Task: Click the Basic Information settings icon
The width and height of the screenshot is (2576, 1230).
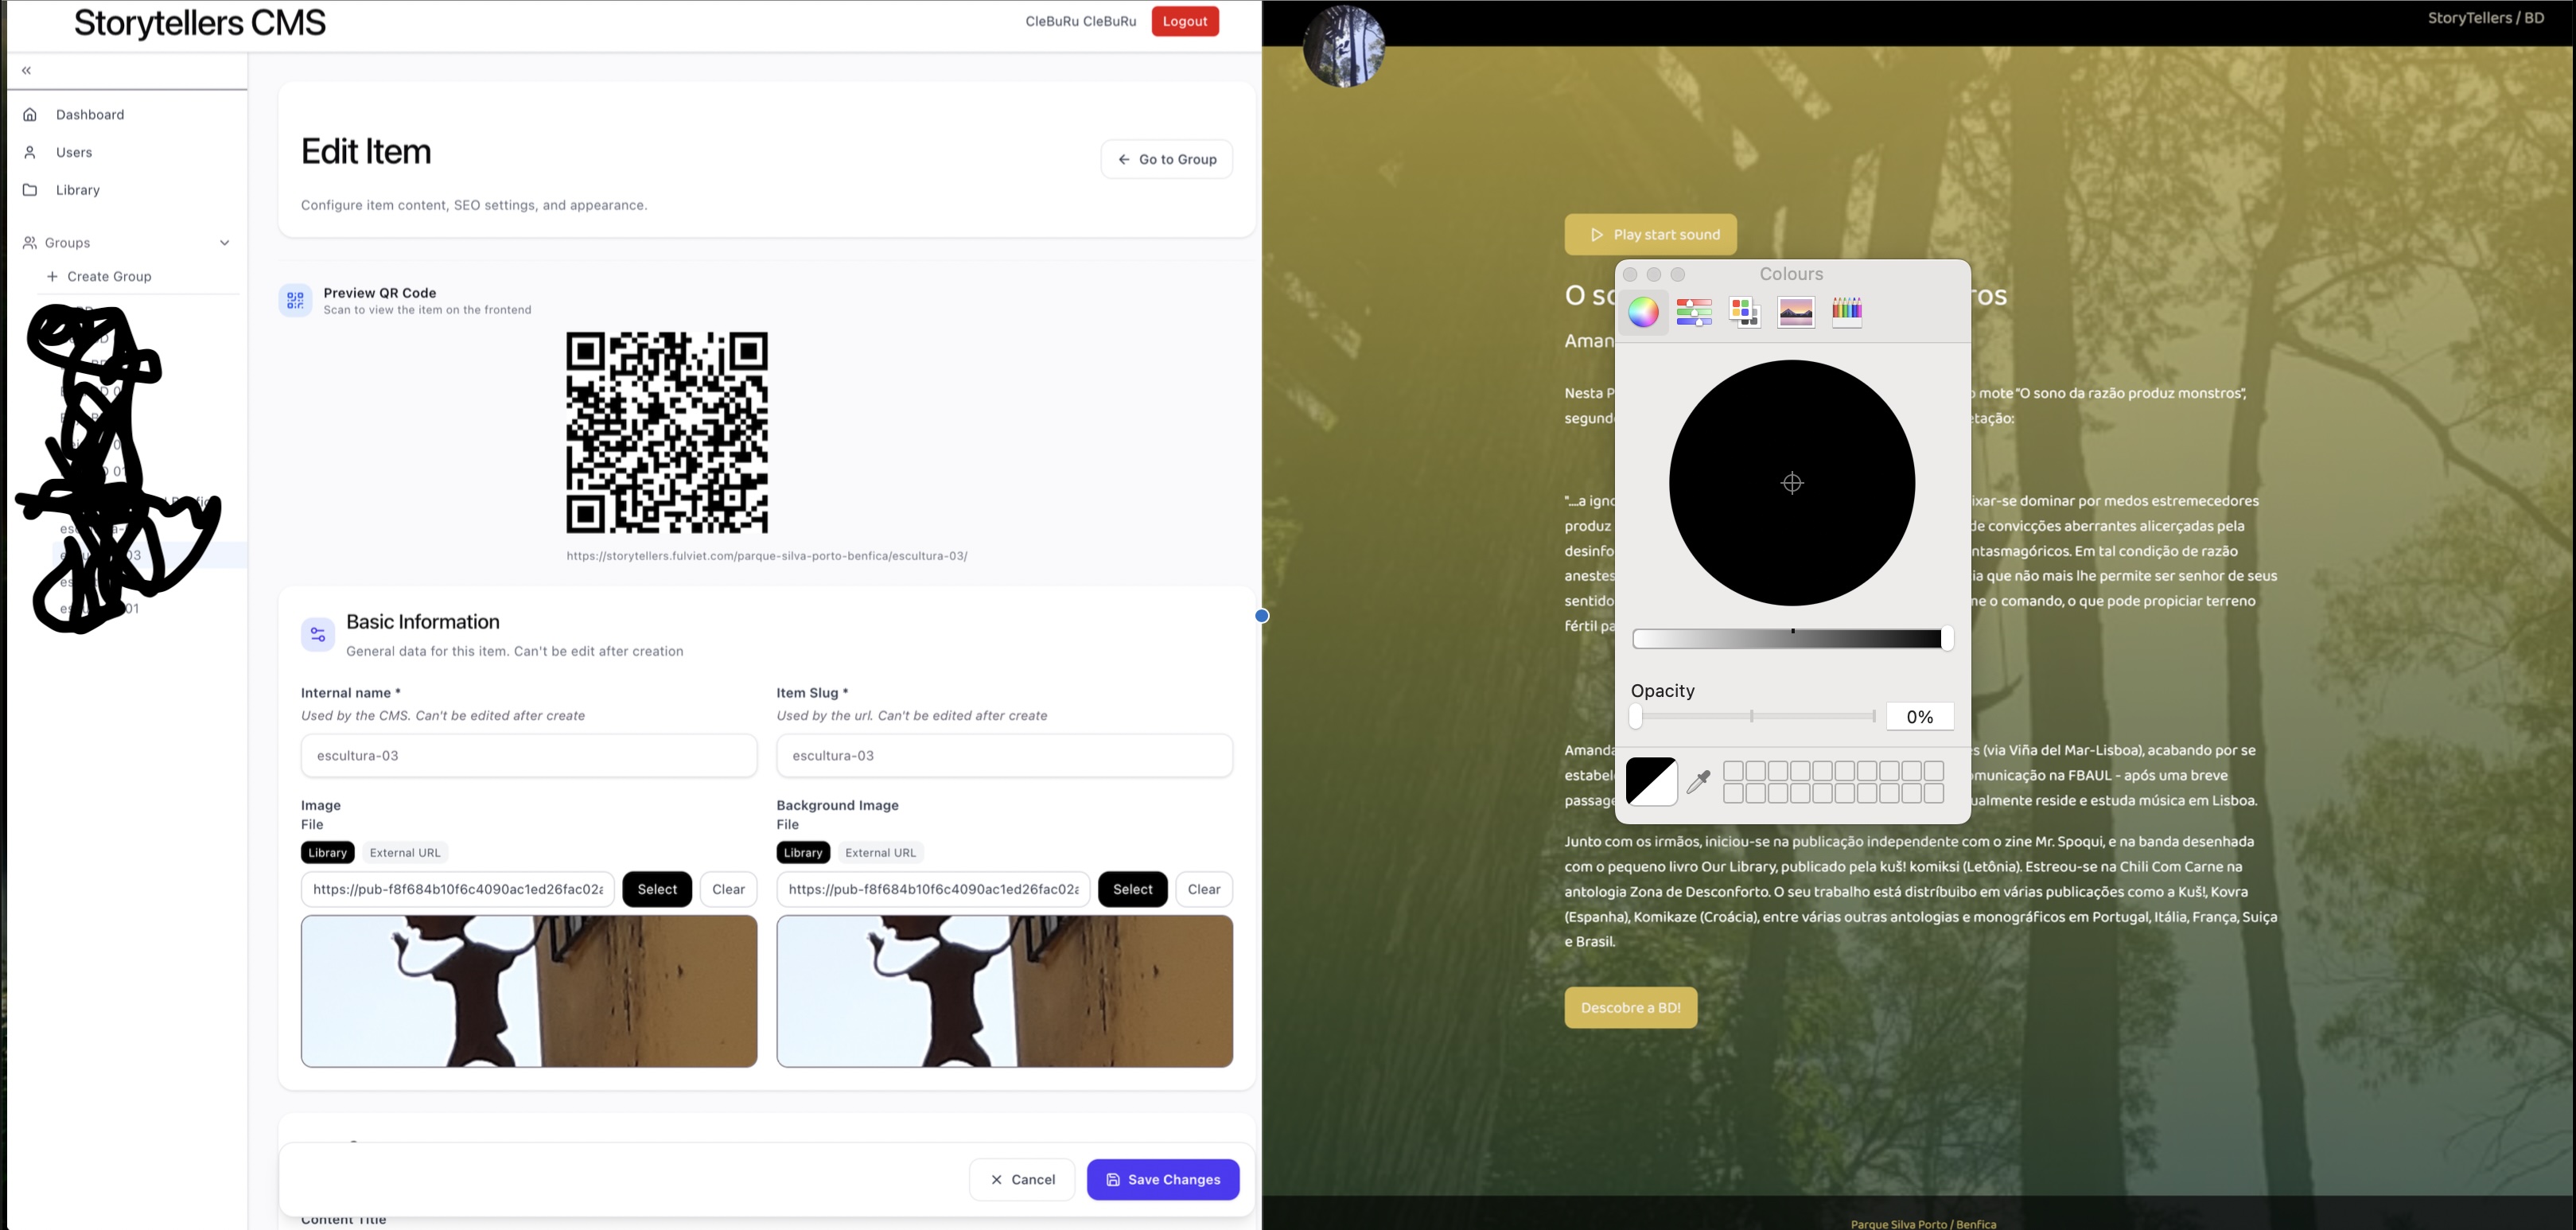Action: pyautogui.click(x=318, y=634)
